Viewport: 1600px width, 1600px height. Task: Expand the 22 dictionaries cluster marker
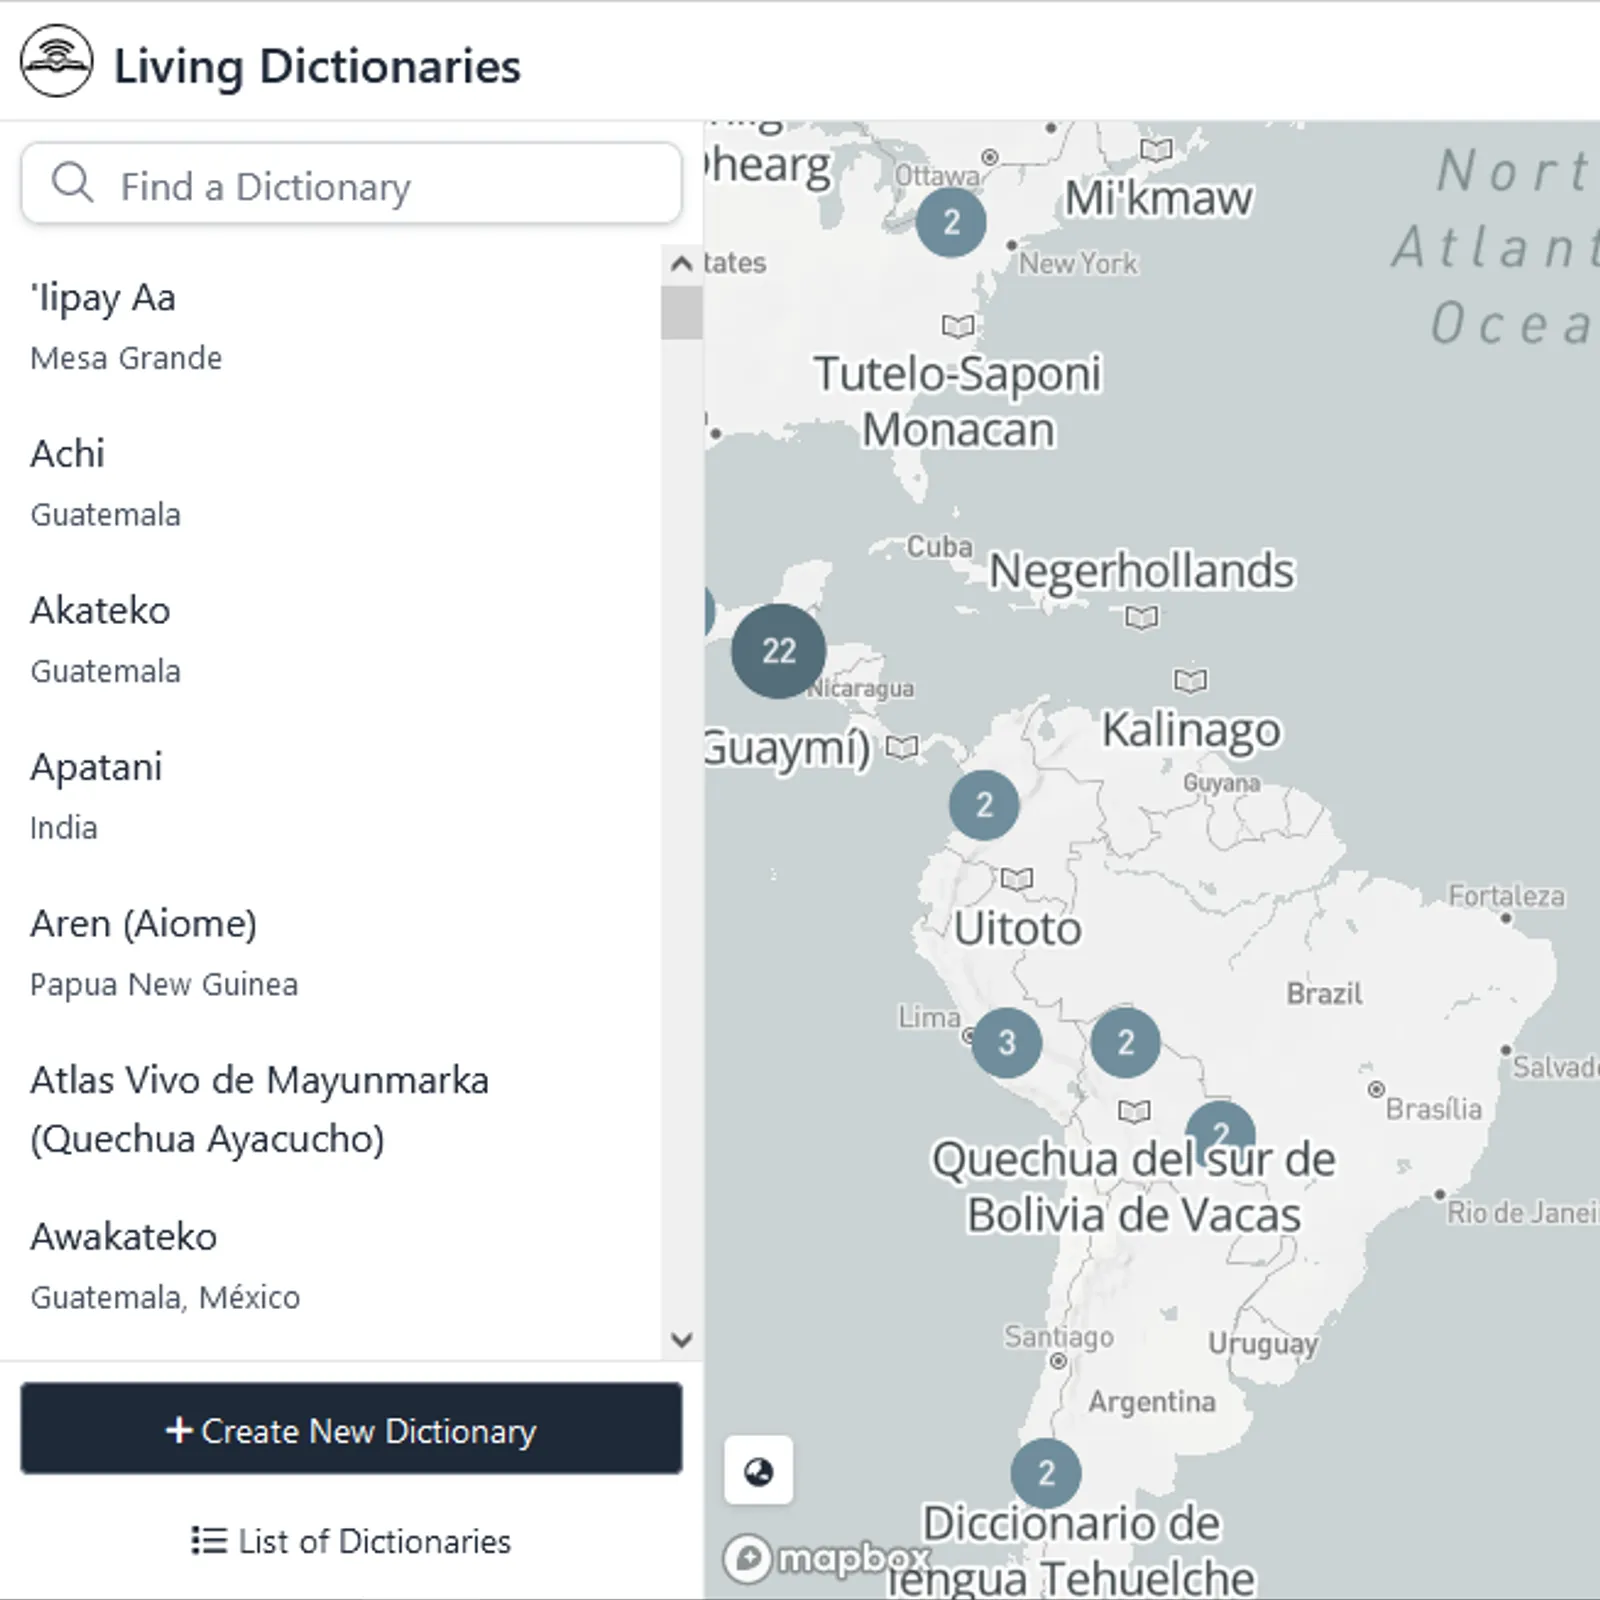coord(779,651)
